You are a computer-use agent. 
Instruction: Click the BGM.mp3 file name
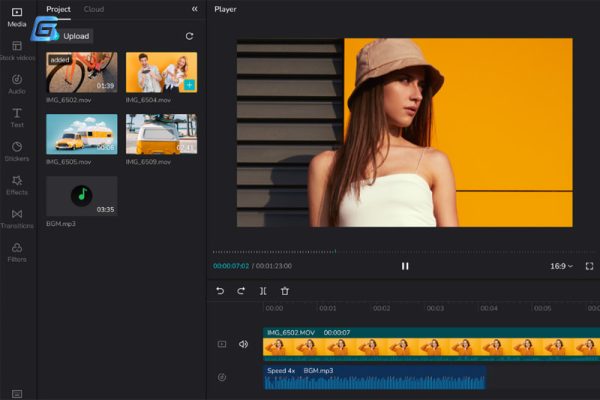pyautogui.click(x=61, y=224)
